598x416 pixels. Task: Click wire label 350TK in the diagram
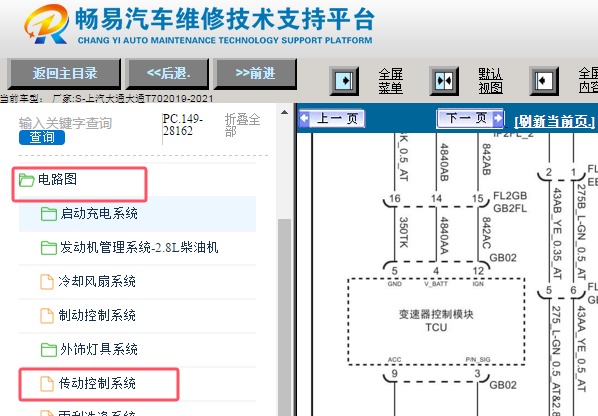pos(404,232)
